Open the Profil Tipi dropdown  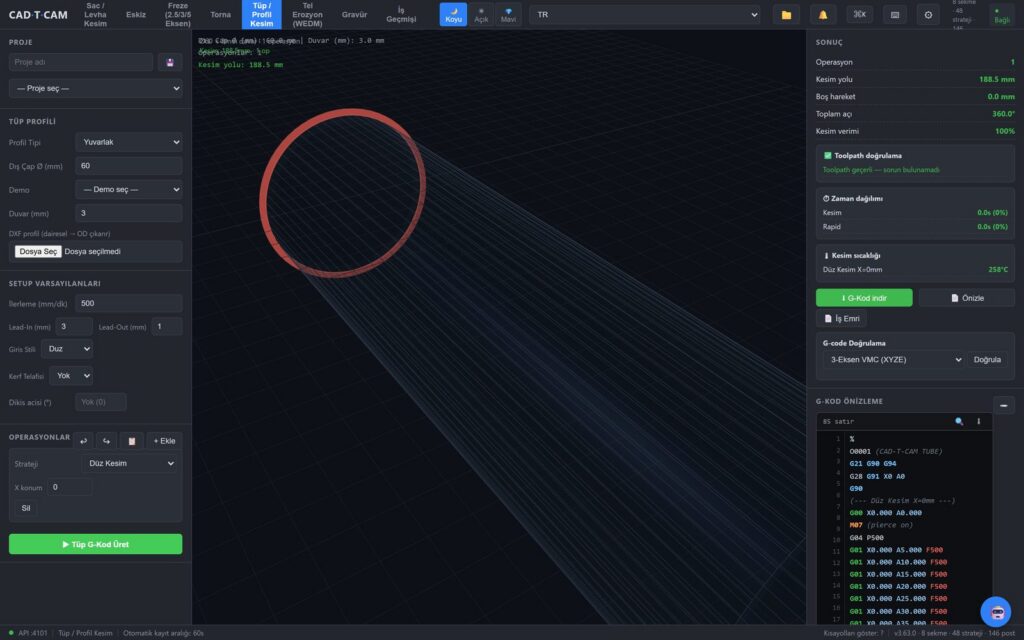[x=129, y=142]
